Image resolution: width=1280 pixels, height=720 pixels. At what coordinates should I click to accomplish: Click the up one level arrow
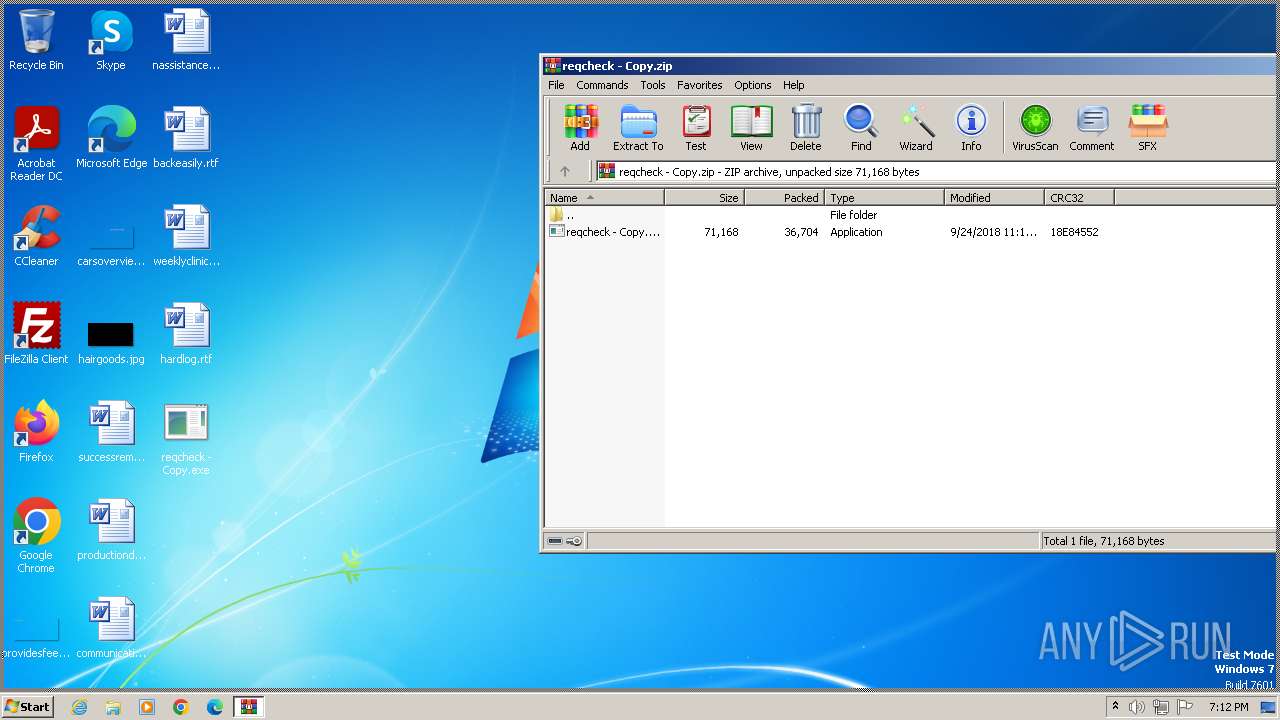click(x=565, y=171)
